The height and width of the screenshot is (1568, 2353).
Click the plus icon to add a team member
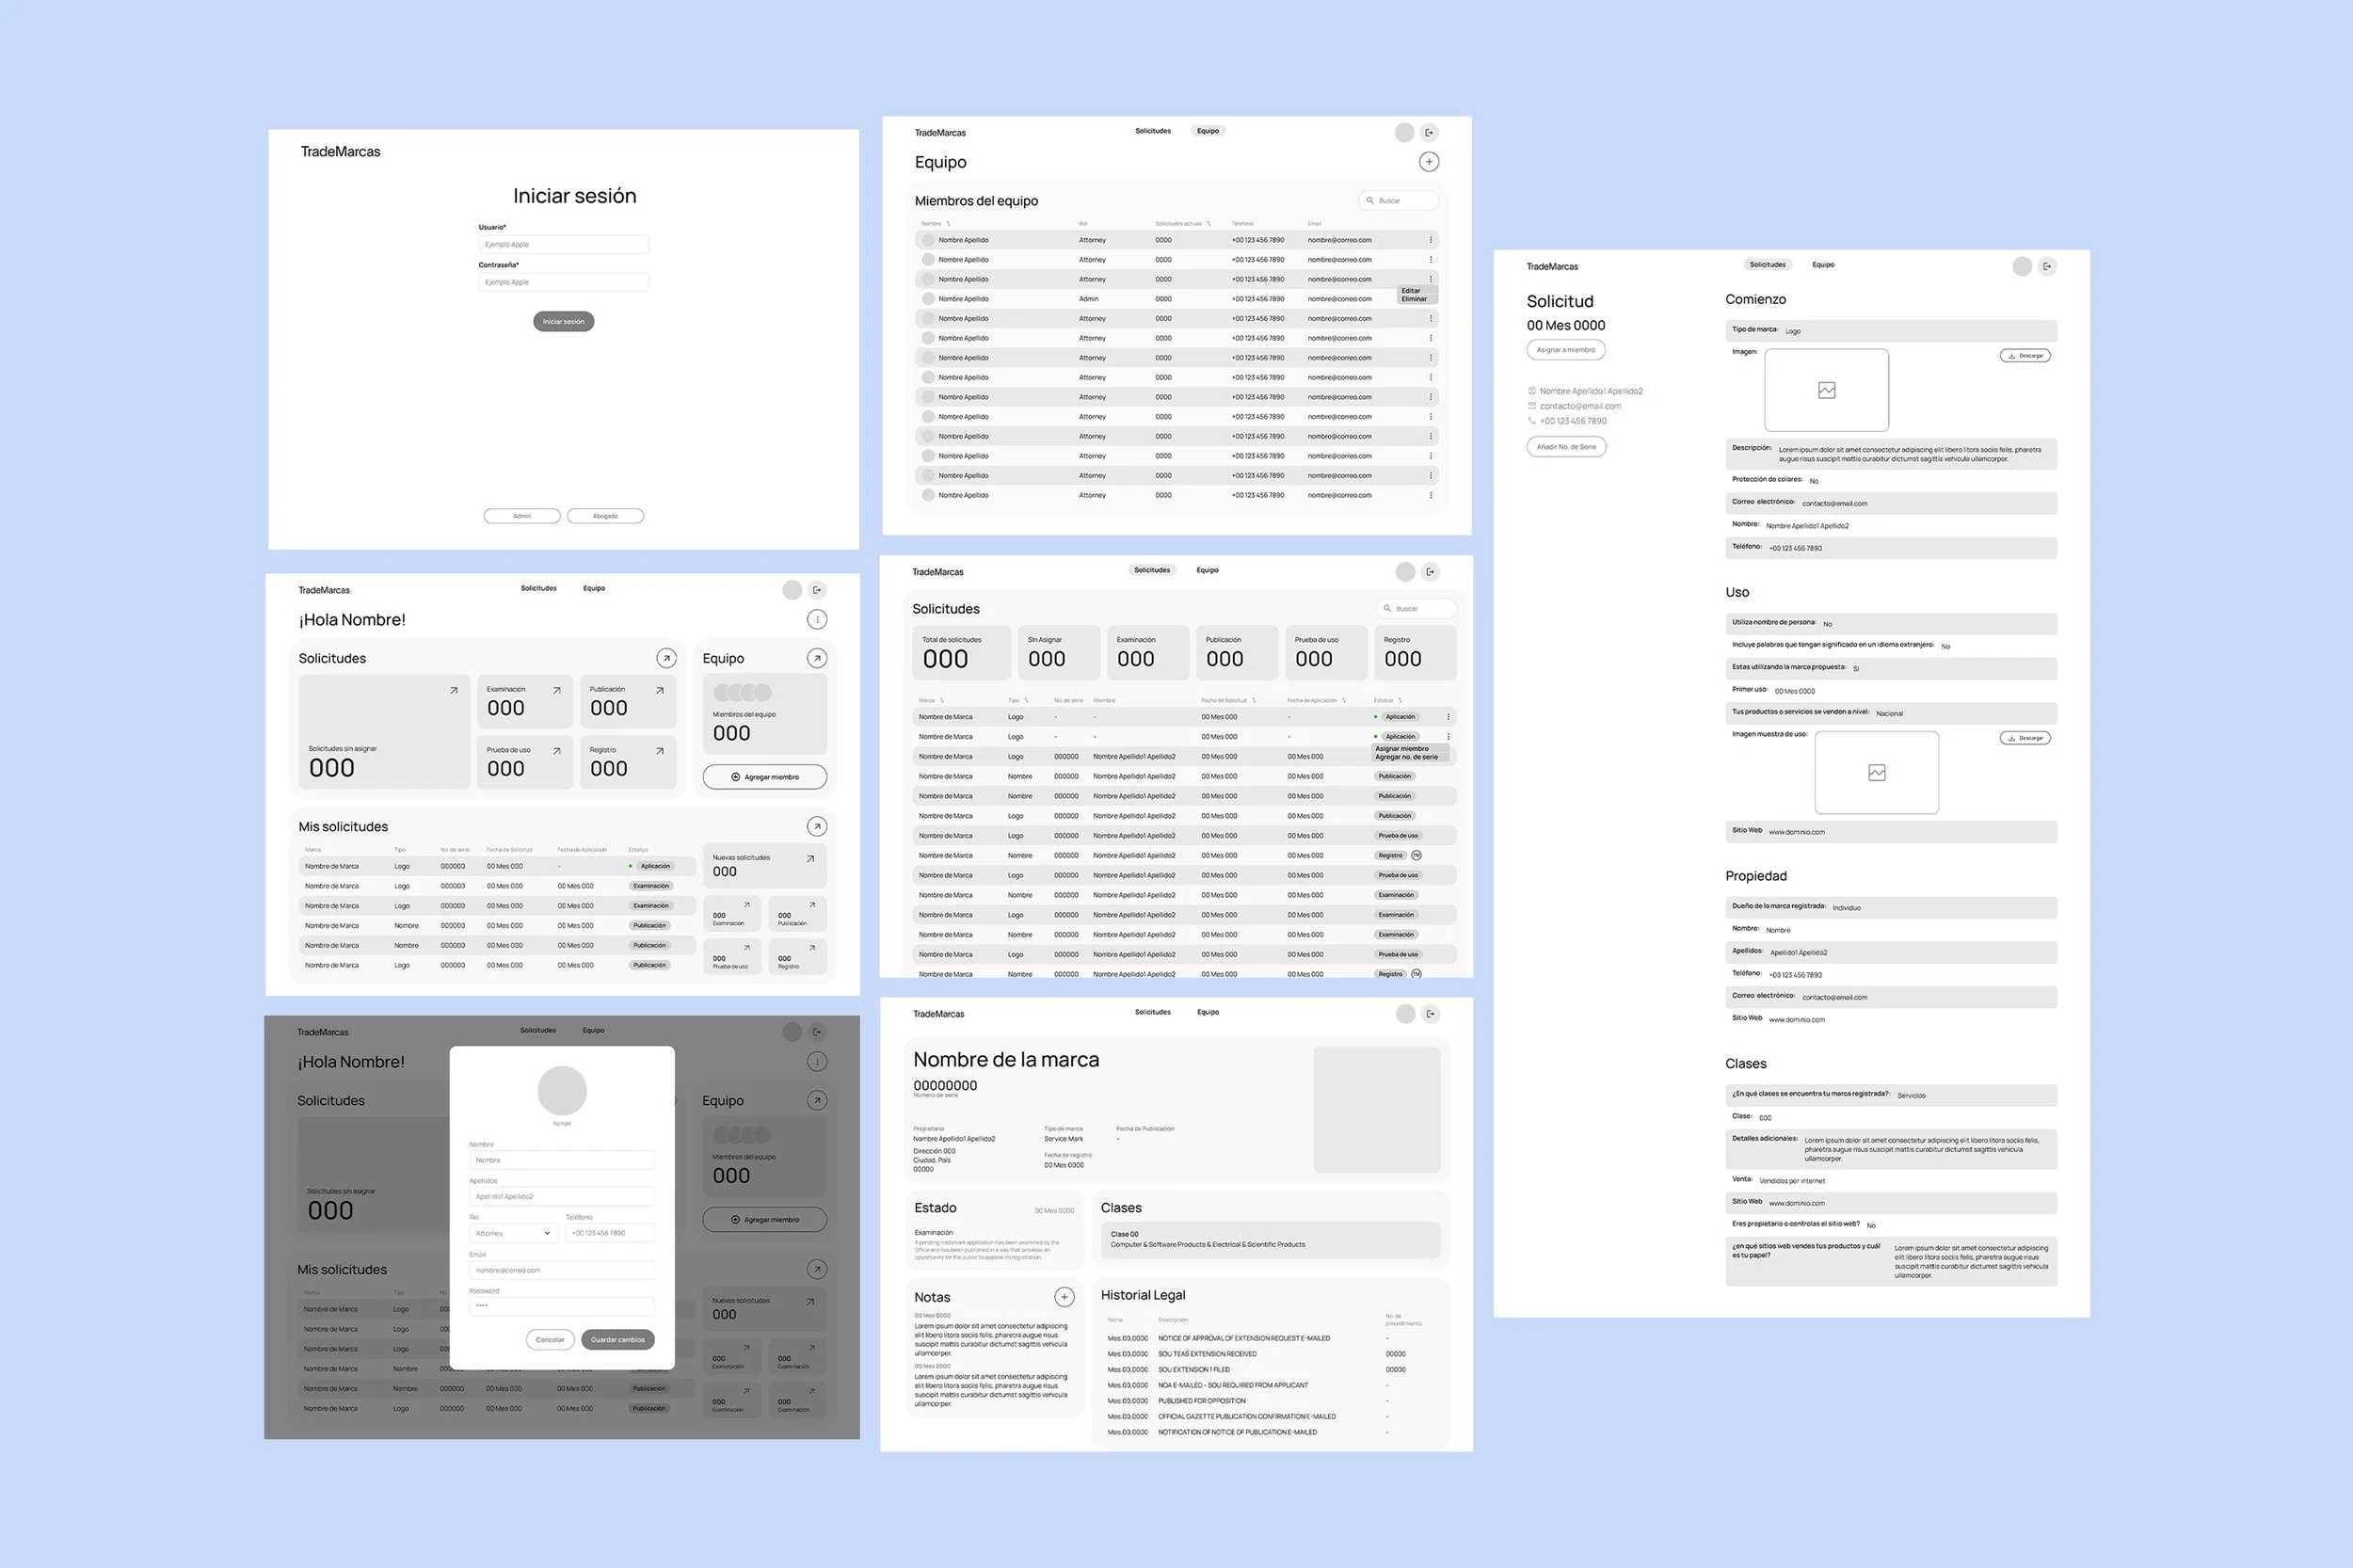(1429, 161)
